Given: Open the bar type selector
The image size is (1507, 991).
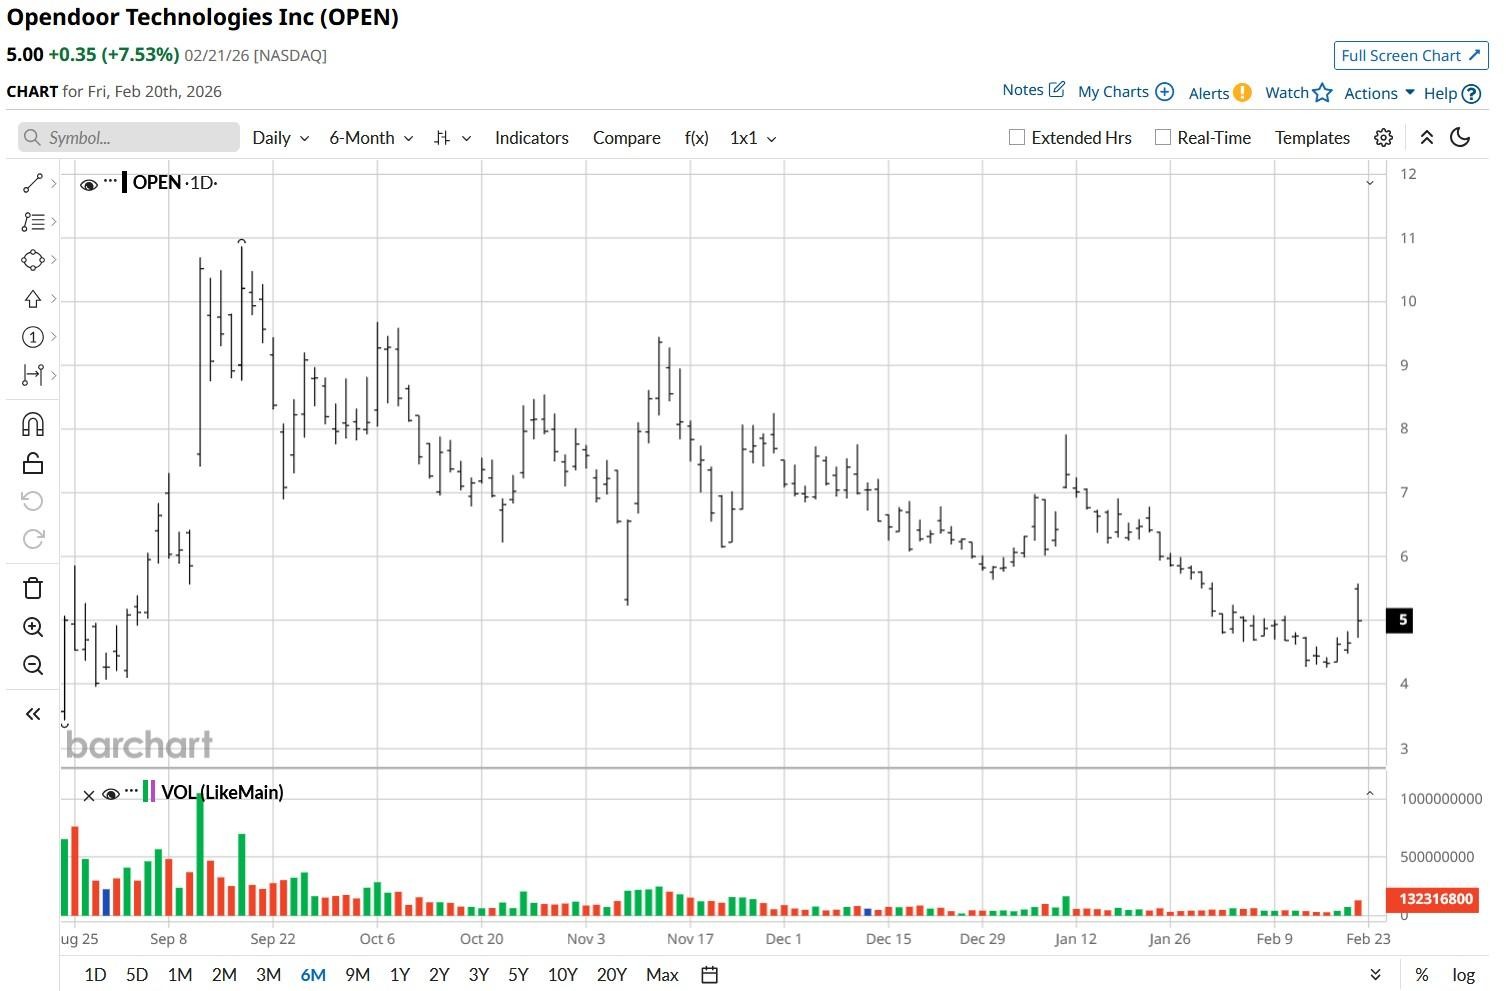Looking at the screenshot, I should click(452, 138).
